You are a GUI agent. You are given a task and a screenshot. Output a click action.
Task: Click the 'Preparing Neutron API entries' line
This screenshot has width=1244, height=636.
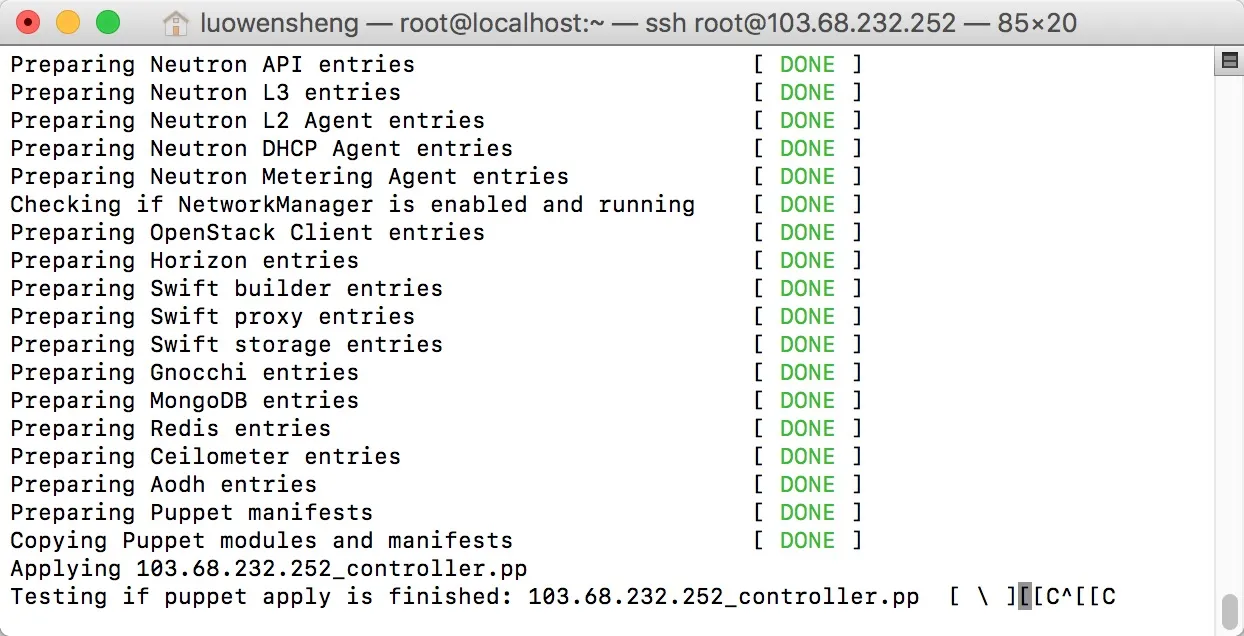point(212,65)
